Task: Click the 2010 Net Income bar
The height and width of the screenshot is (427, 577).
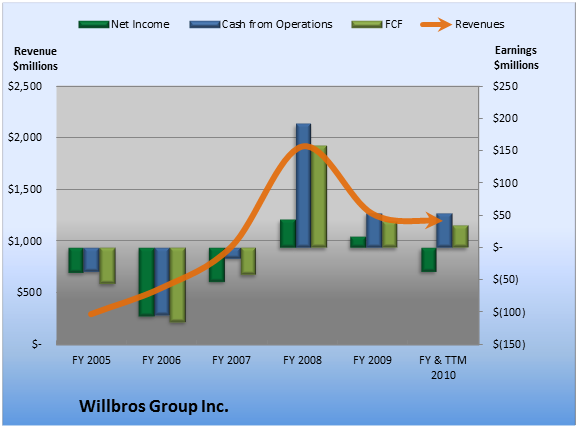Action: [x=429, y=260]
